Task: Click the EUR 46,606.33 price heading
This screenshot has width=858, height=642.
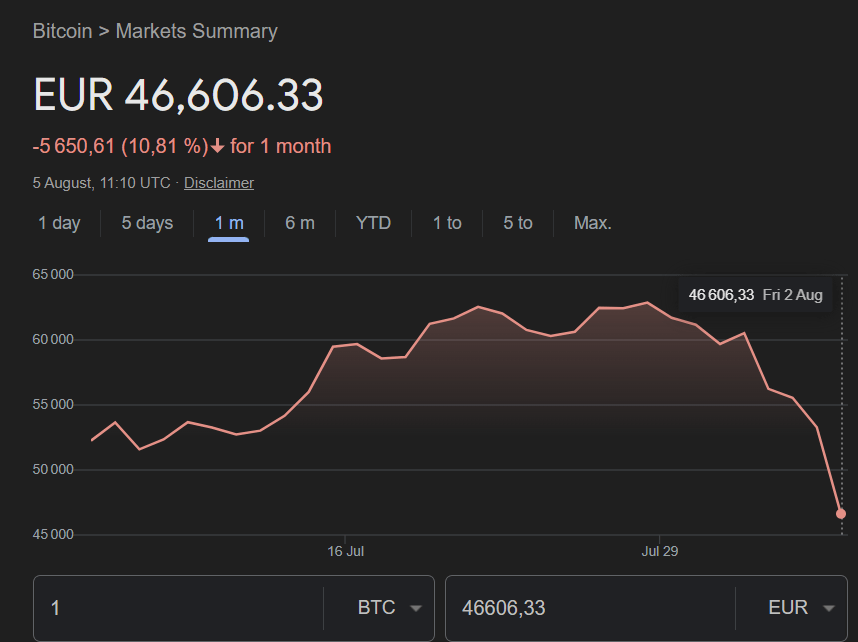Action: click(178, 96)
